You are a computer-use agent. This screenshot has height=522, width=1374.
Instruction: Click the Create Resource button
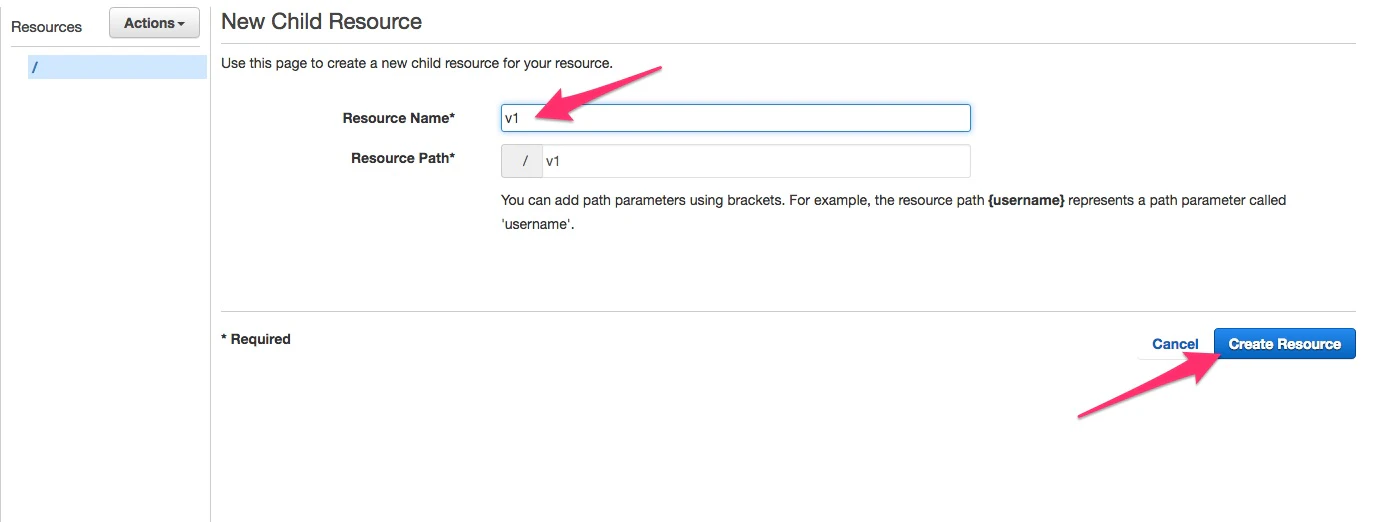click(1285, 344)
